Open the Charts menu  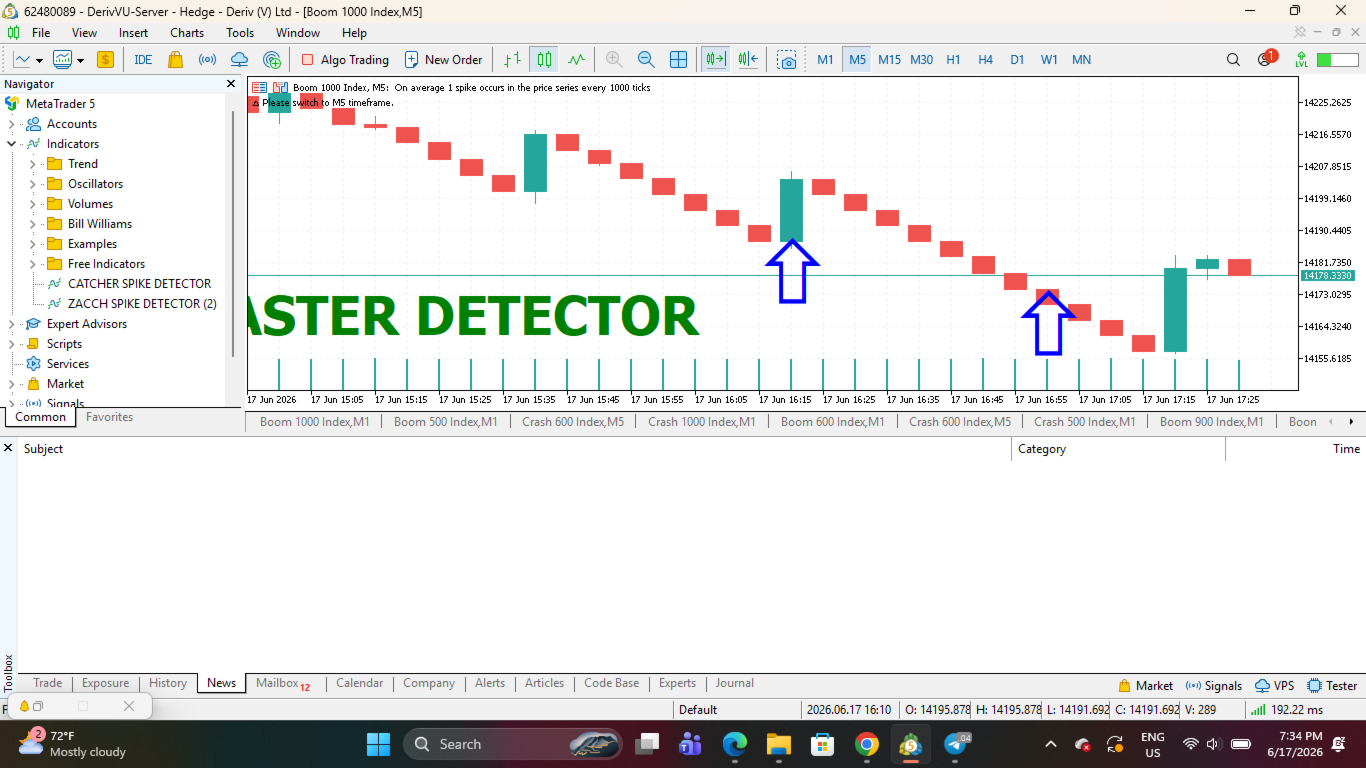[187, 32]
